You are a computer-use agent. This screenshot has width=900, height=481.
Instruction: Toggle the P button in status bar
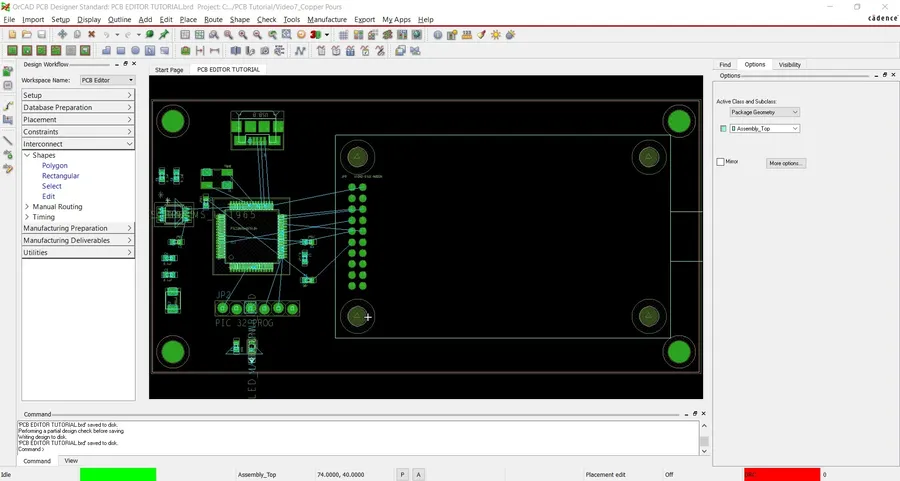pos(402,475)
